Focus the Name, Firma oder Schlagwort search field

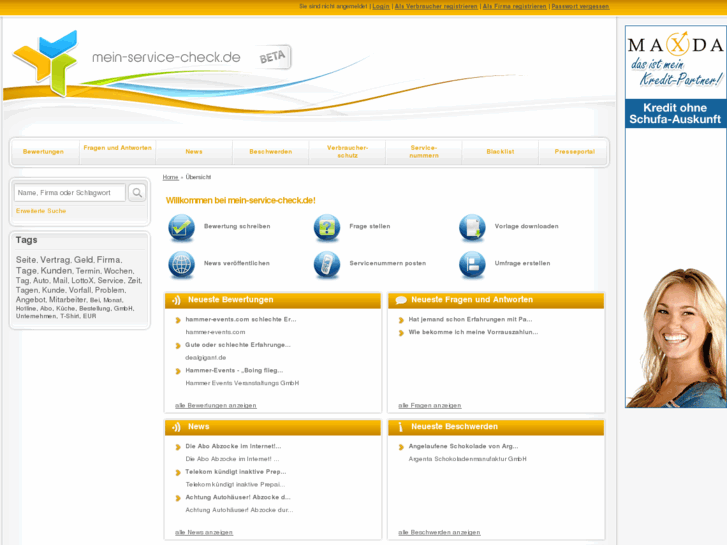[70, 192]
